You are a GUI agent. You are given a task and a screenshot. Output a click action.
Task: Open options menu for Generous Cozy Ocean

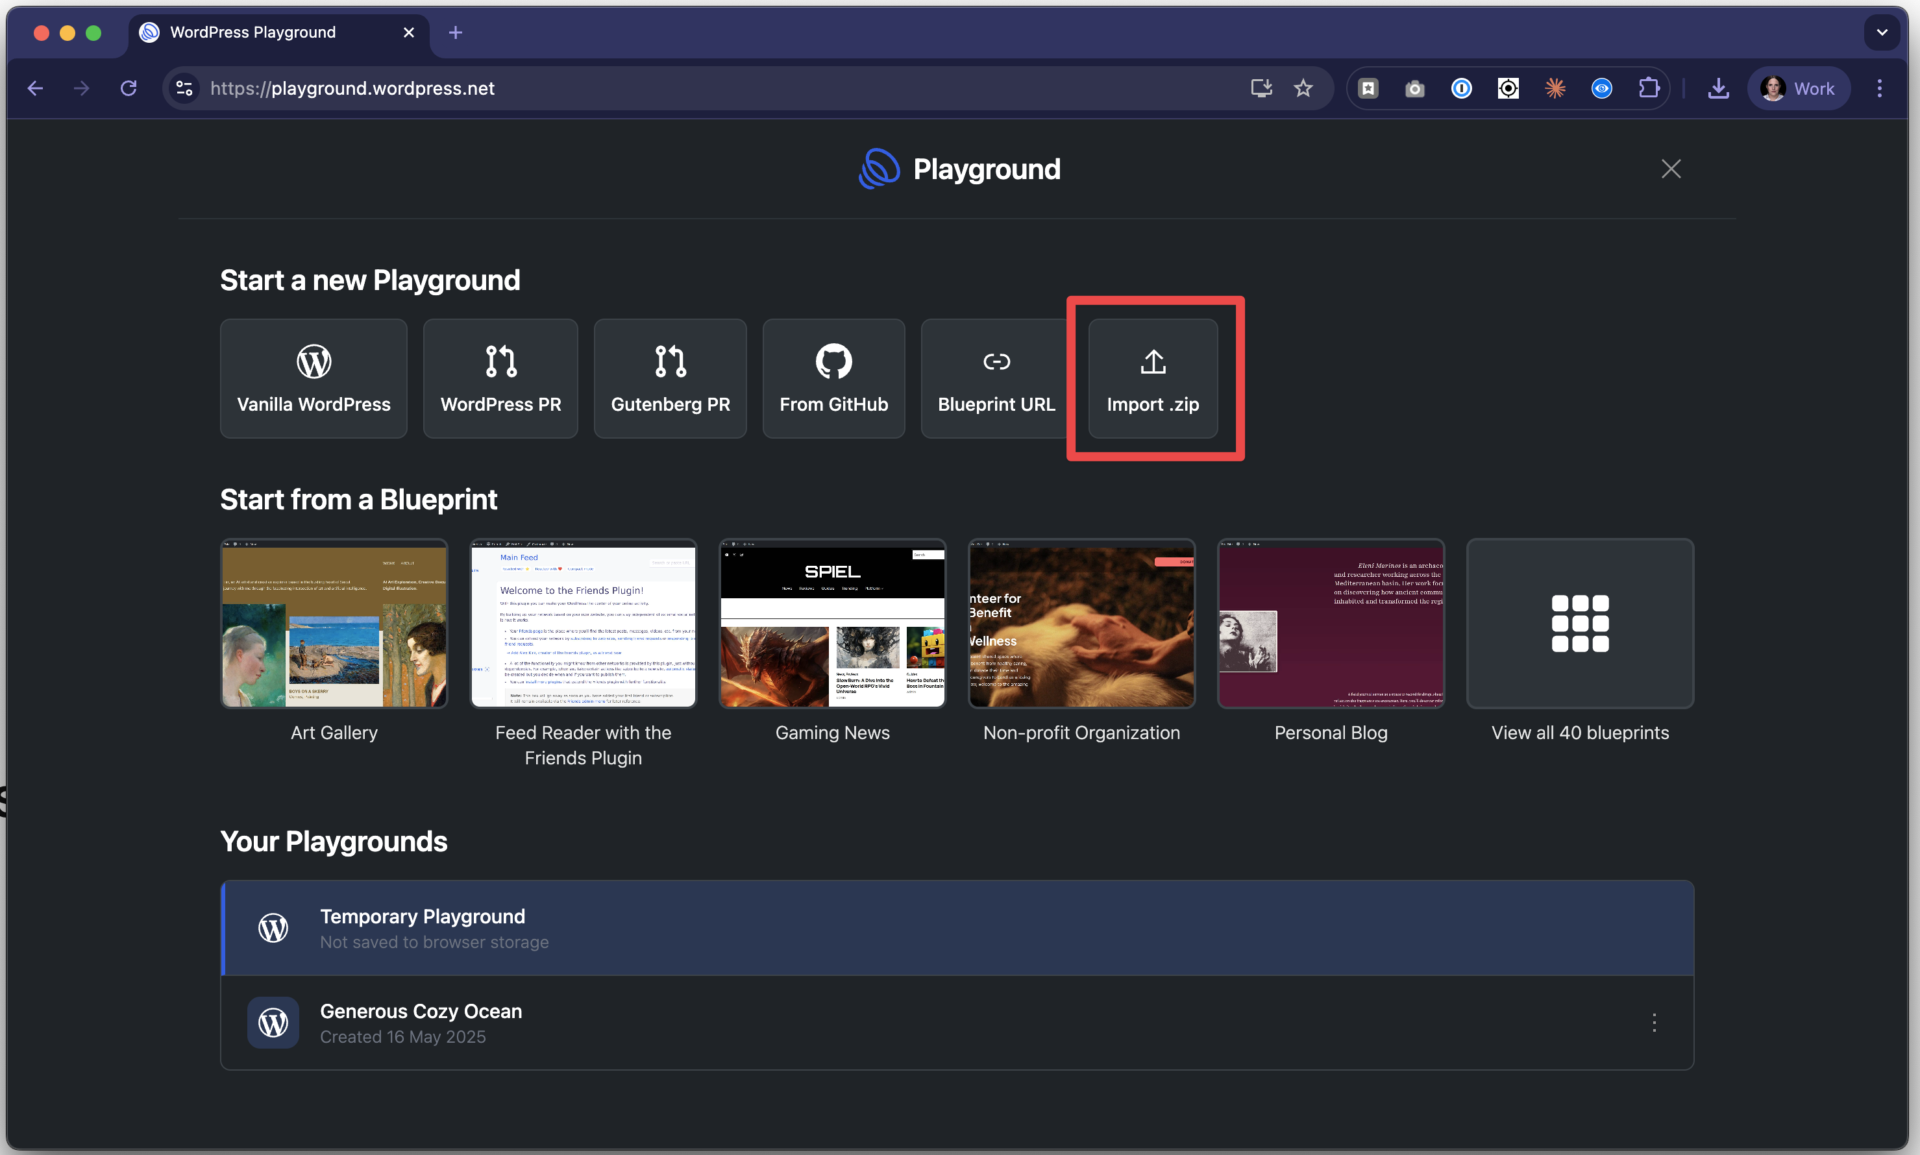(x=1655, y=1023)
